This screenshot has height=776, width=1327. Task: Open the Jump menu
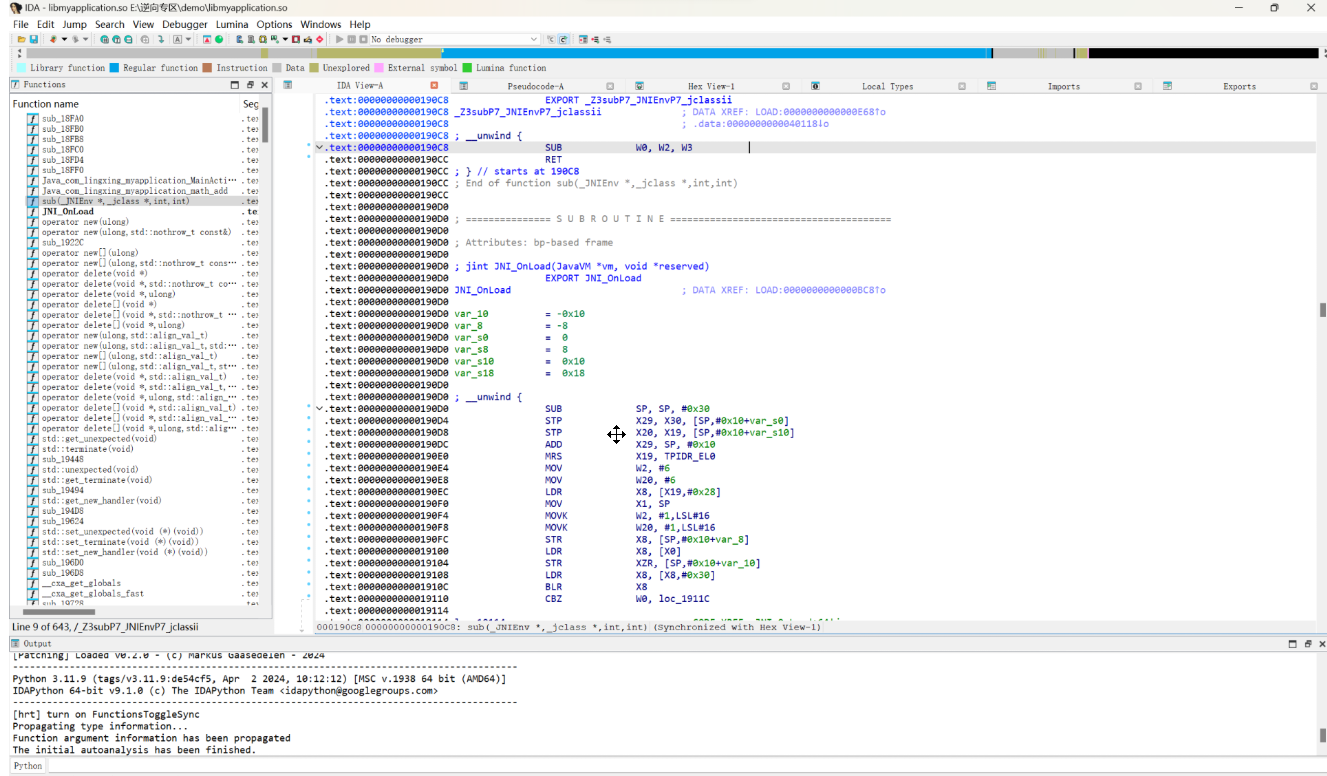point(74,24)
